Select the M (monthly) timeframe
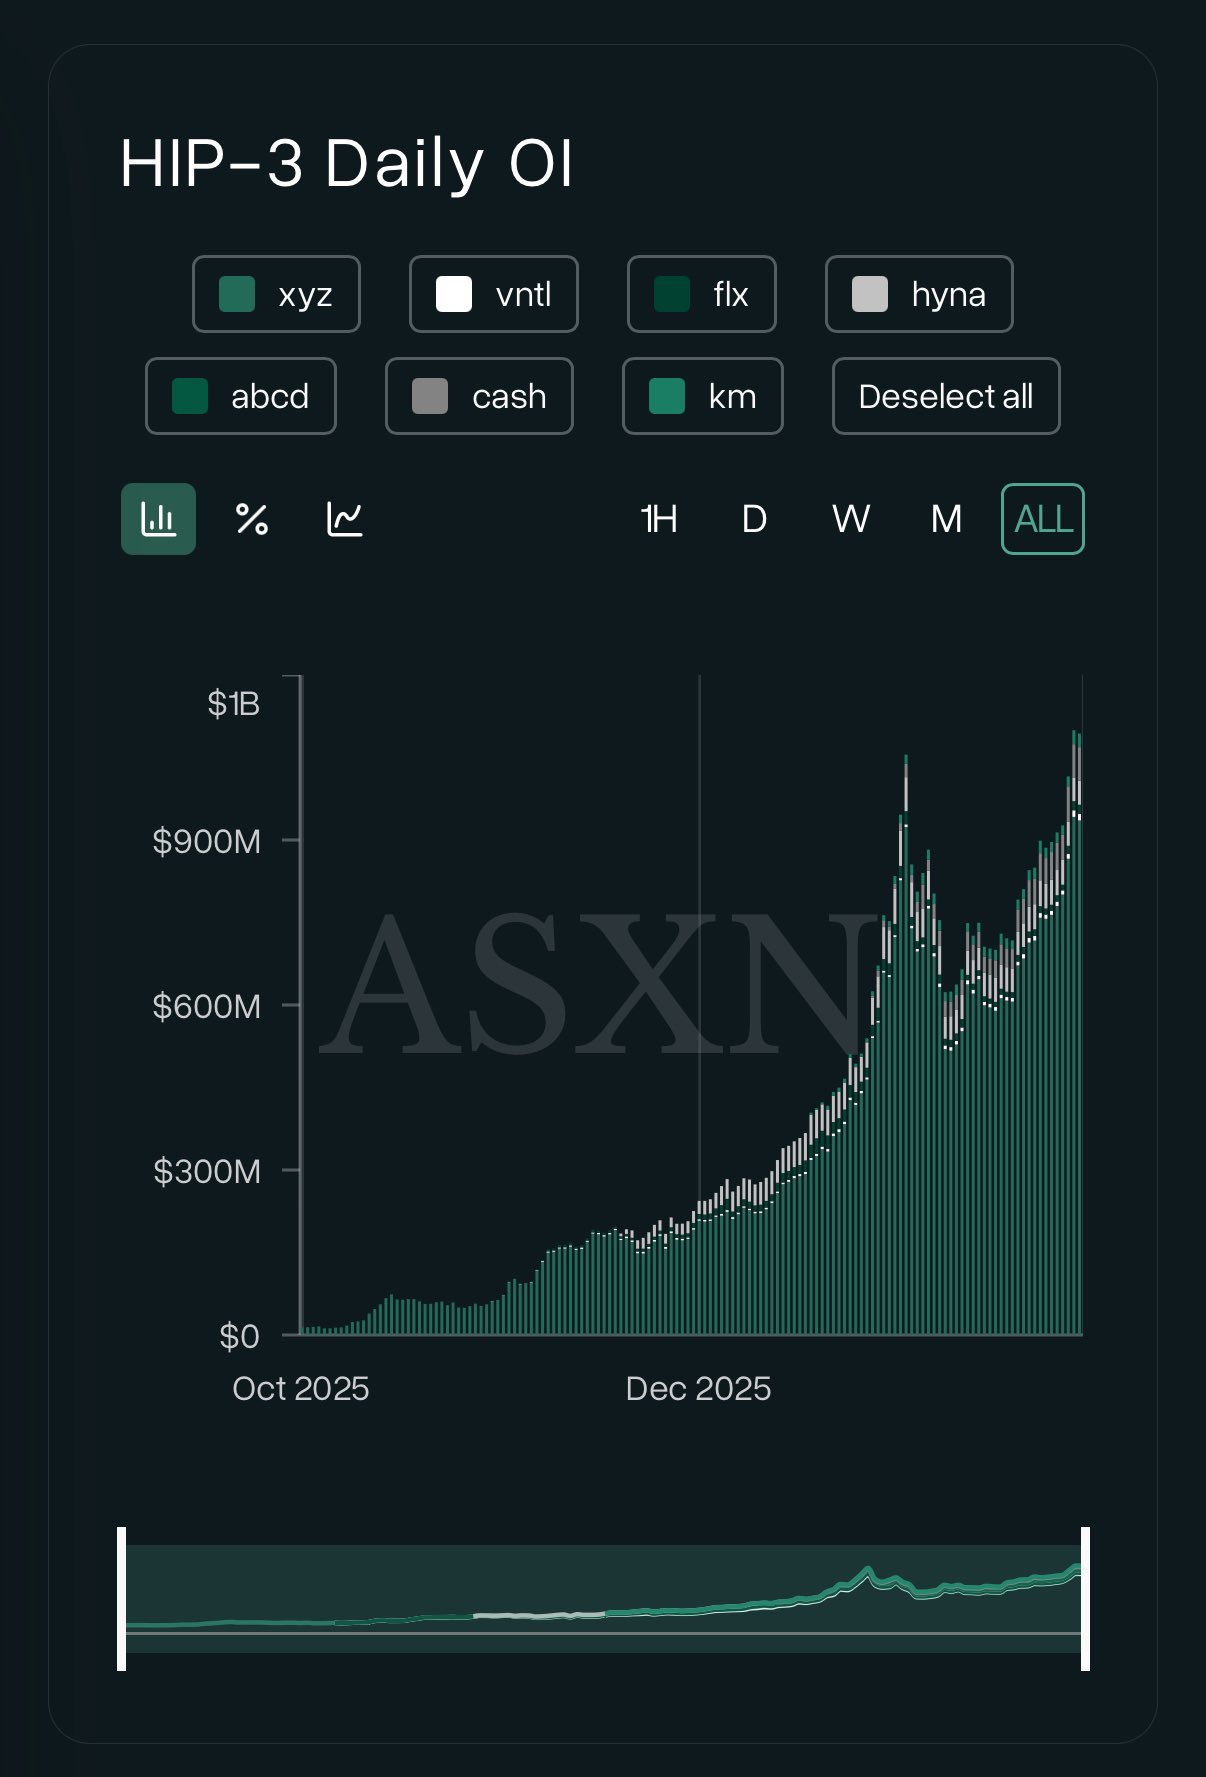Image resolution: width=1206 pixels, height=1777 pixels. click(x=946, y=519)
